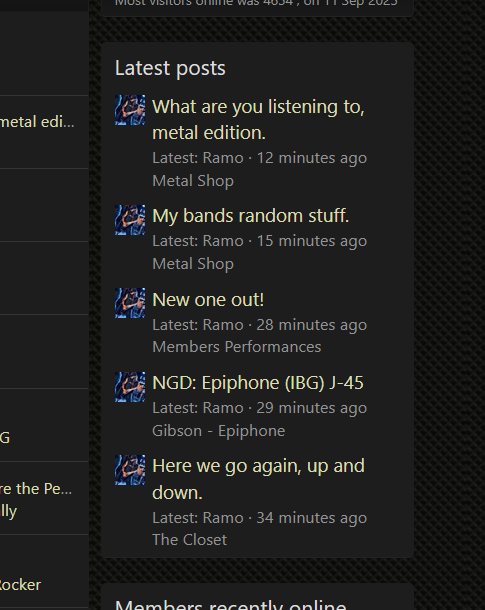Visit the Gibson - Epiphone forum
Viewport: 485px width, 610px height.
[219, 431]
